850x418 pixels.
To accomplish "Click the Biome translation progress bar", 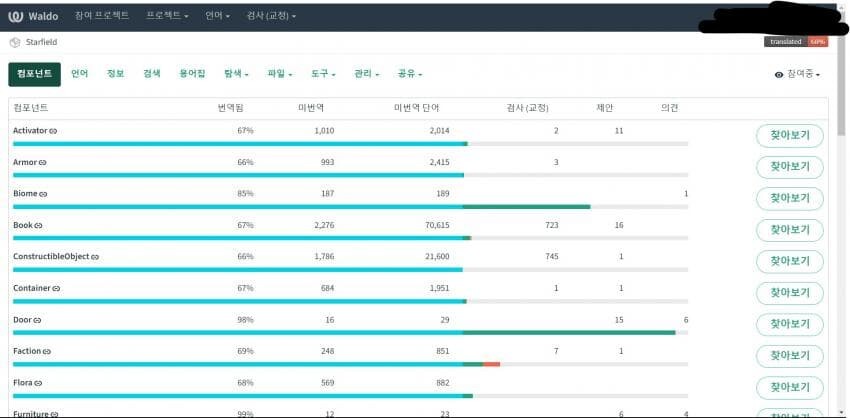I will pyautogui.click(x=350, y=207).
